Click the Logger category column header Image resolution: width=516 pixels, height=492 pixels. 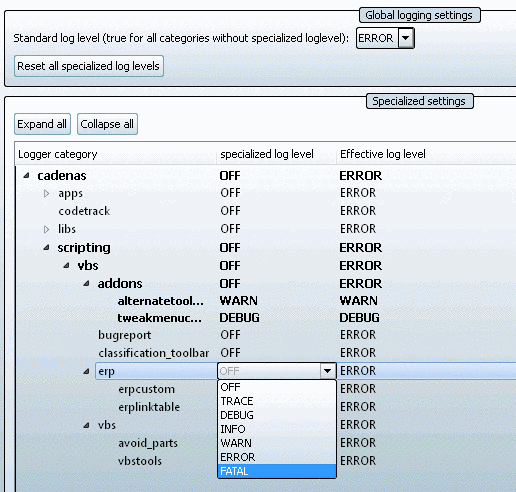pos(116,154)
